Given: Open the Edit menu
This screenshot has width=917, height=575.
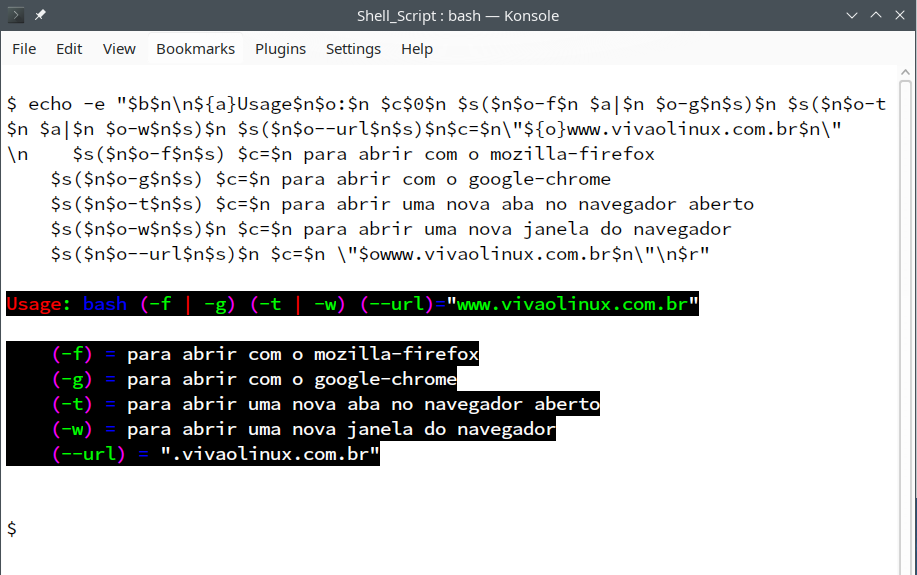Looking at the screenshot, I should 69,49.
